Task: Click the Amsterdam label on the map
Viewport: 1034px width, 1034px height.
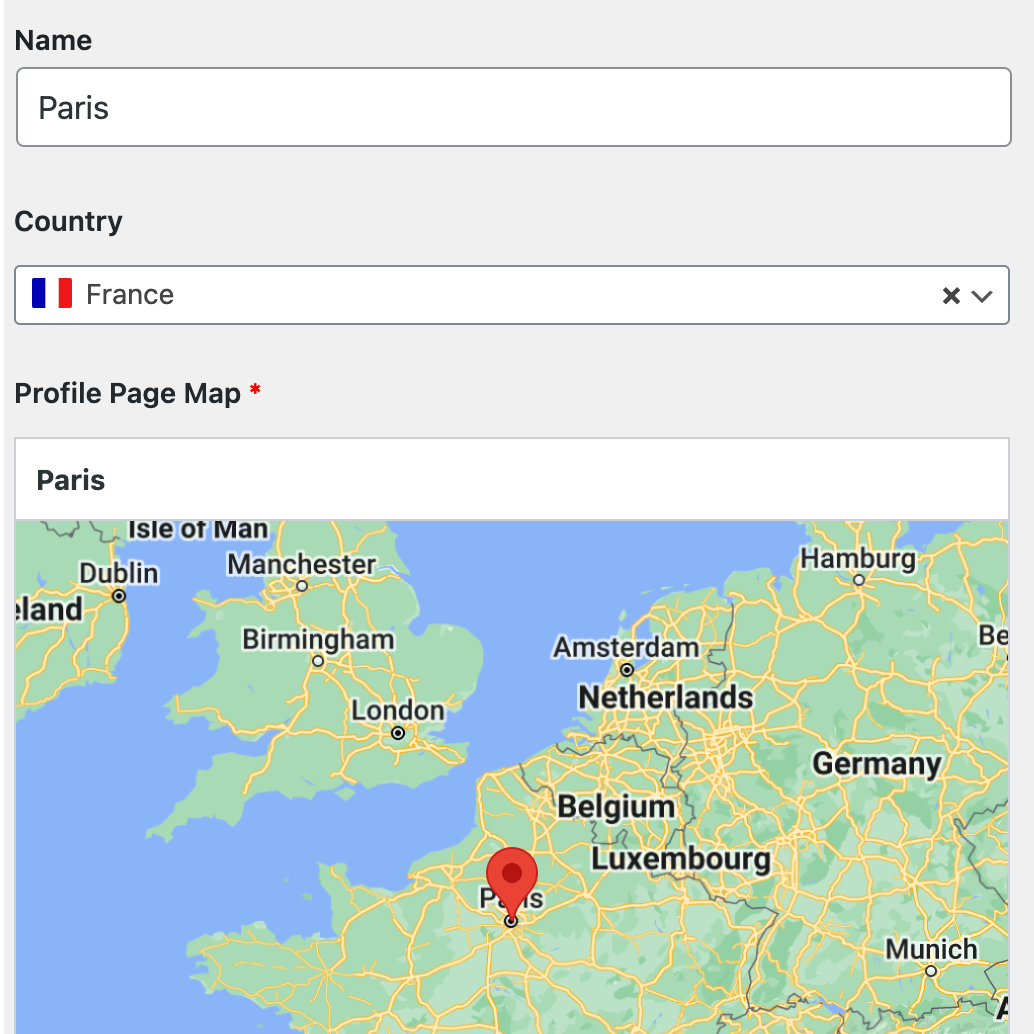Action: click(626, 647)
